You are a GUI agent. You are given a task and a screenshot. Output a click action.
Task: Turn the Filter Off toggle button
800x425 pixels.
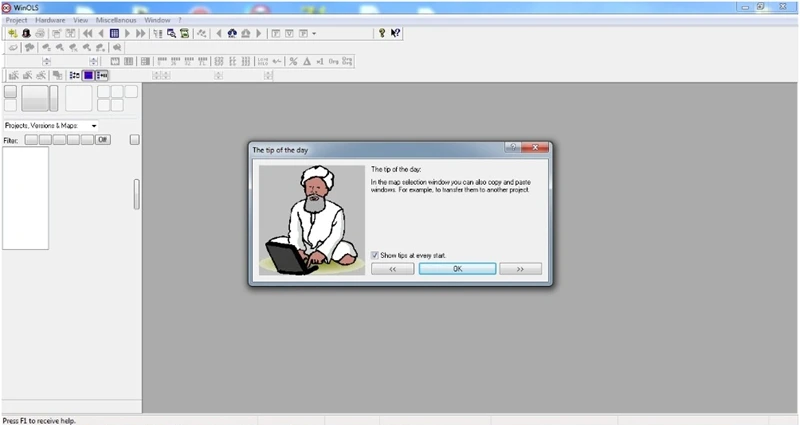click(x=103, y=139)
